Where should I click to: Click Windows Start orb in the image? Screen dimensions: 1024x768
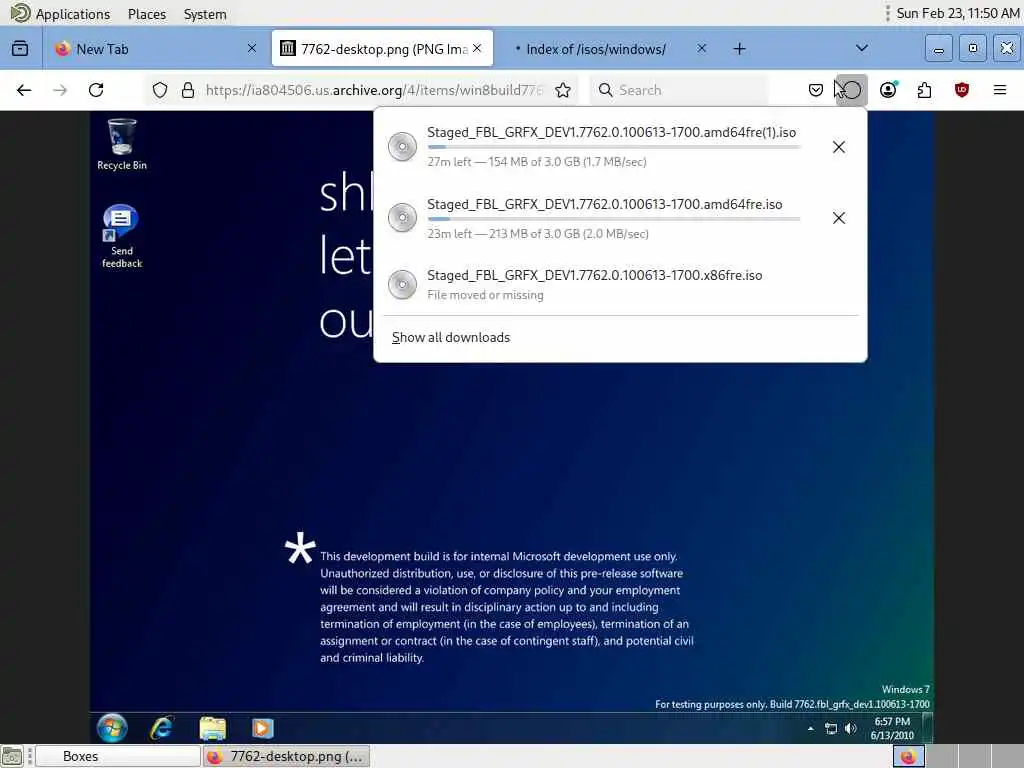click(x=112, y=728)
